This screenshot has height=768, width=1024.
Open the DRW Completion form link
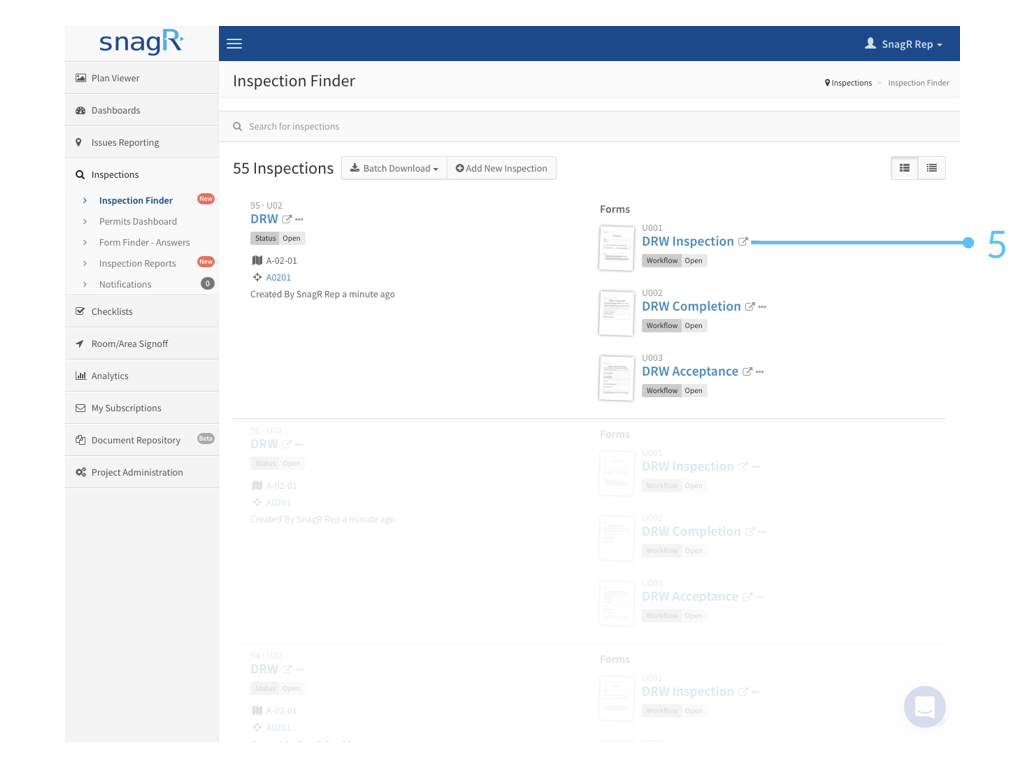[691, 306]
